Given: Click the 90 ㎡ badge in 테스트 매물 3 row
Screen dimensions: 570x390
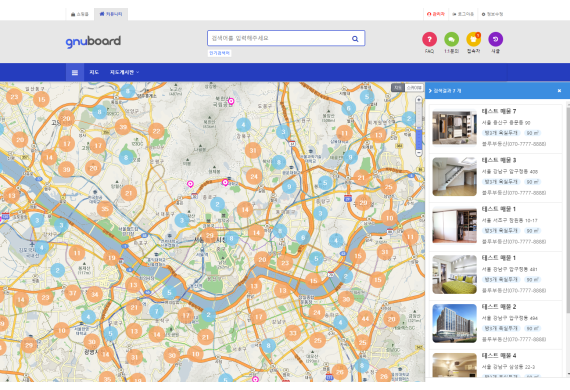Looking at the screenshot, I should click(533, 182).
